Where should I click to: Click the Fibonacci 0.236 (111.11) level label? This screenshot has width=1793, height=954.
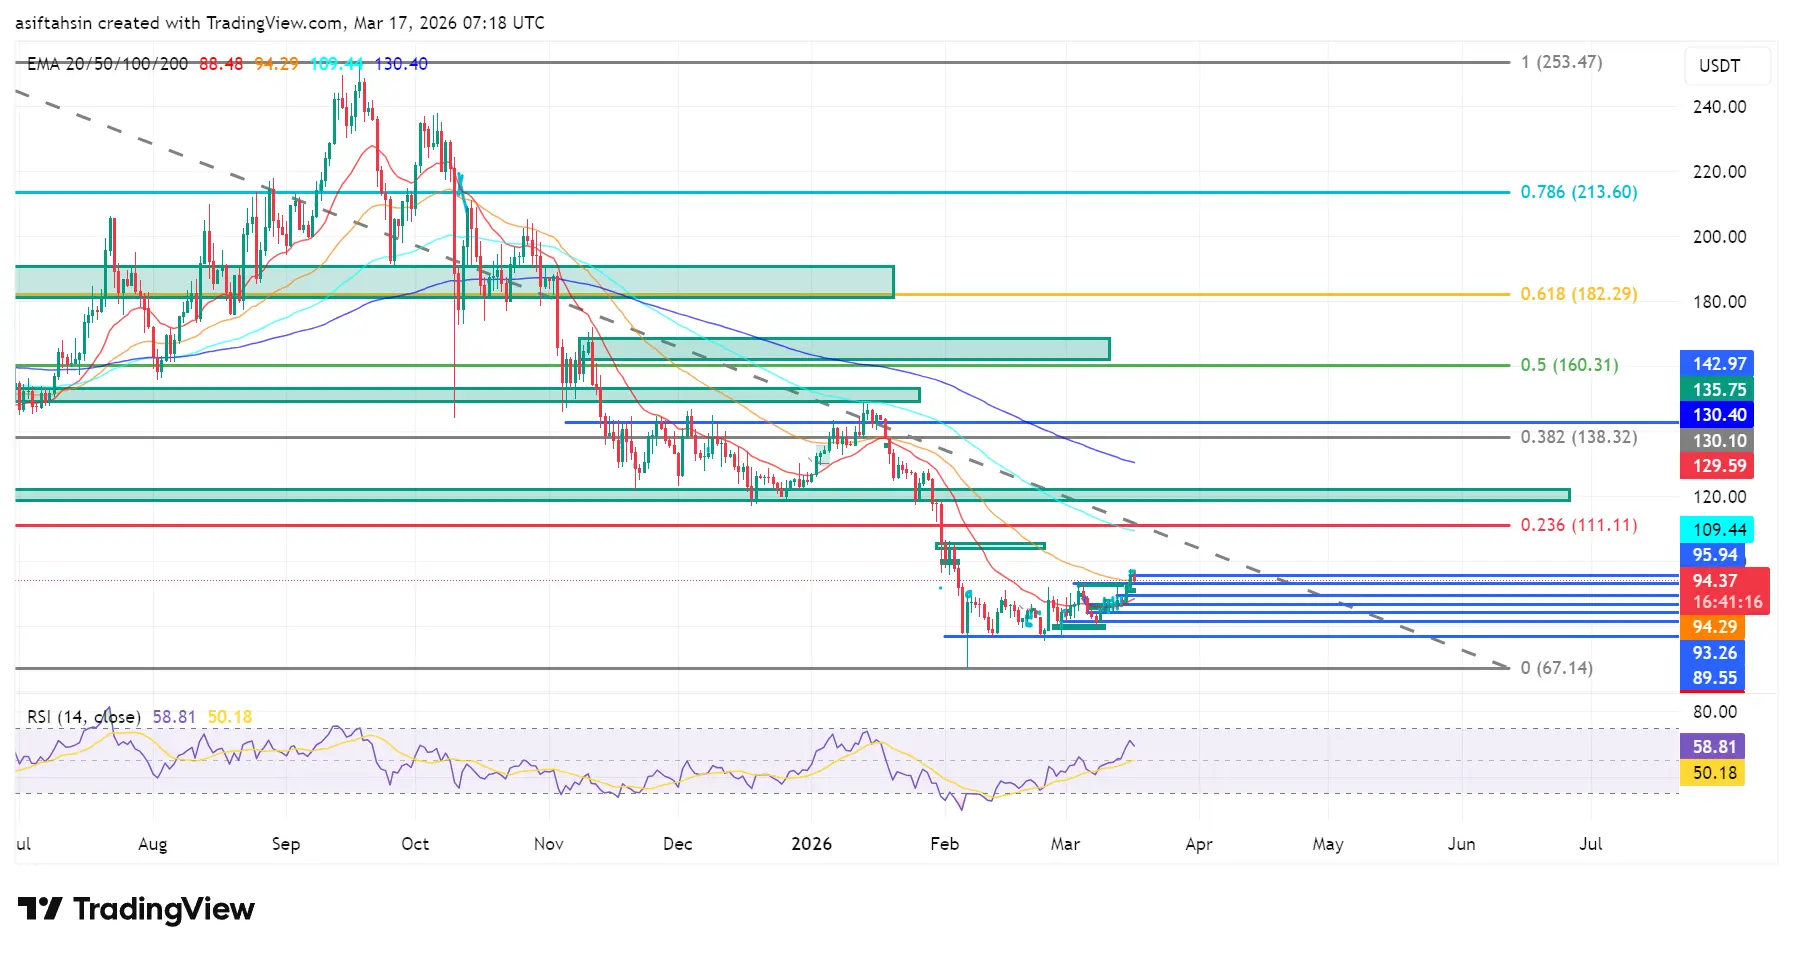coord(1579,525)
